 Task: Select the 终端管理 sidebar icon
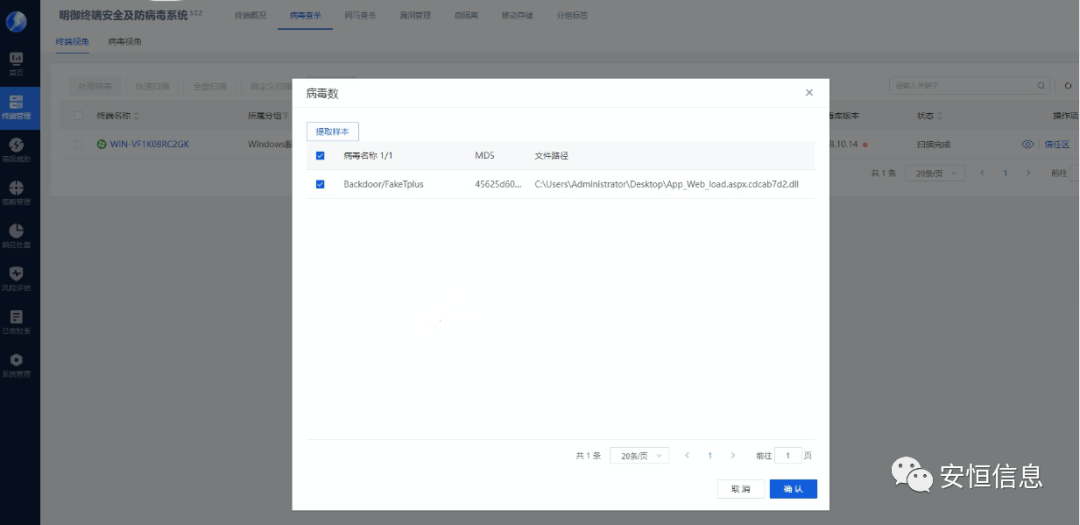[x=16, y=106]
